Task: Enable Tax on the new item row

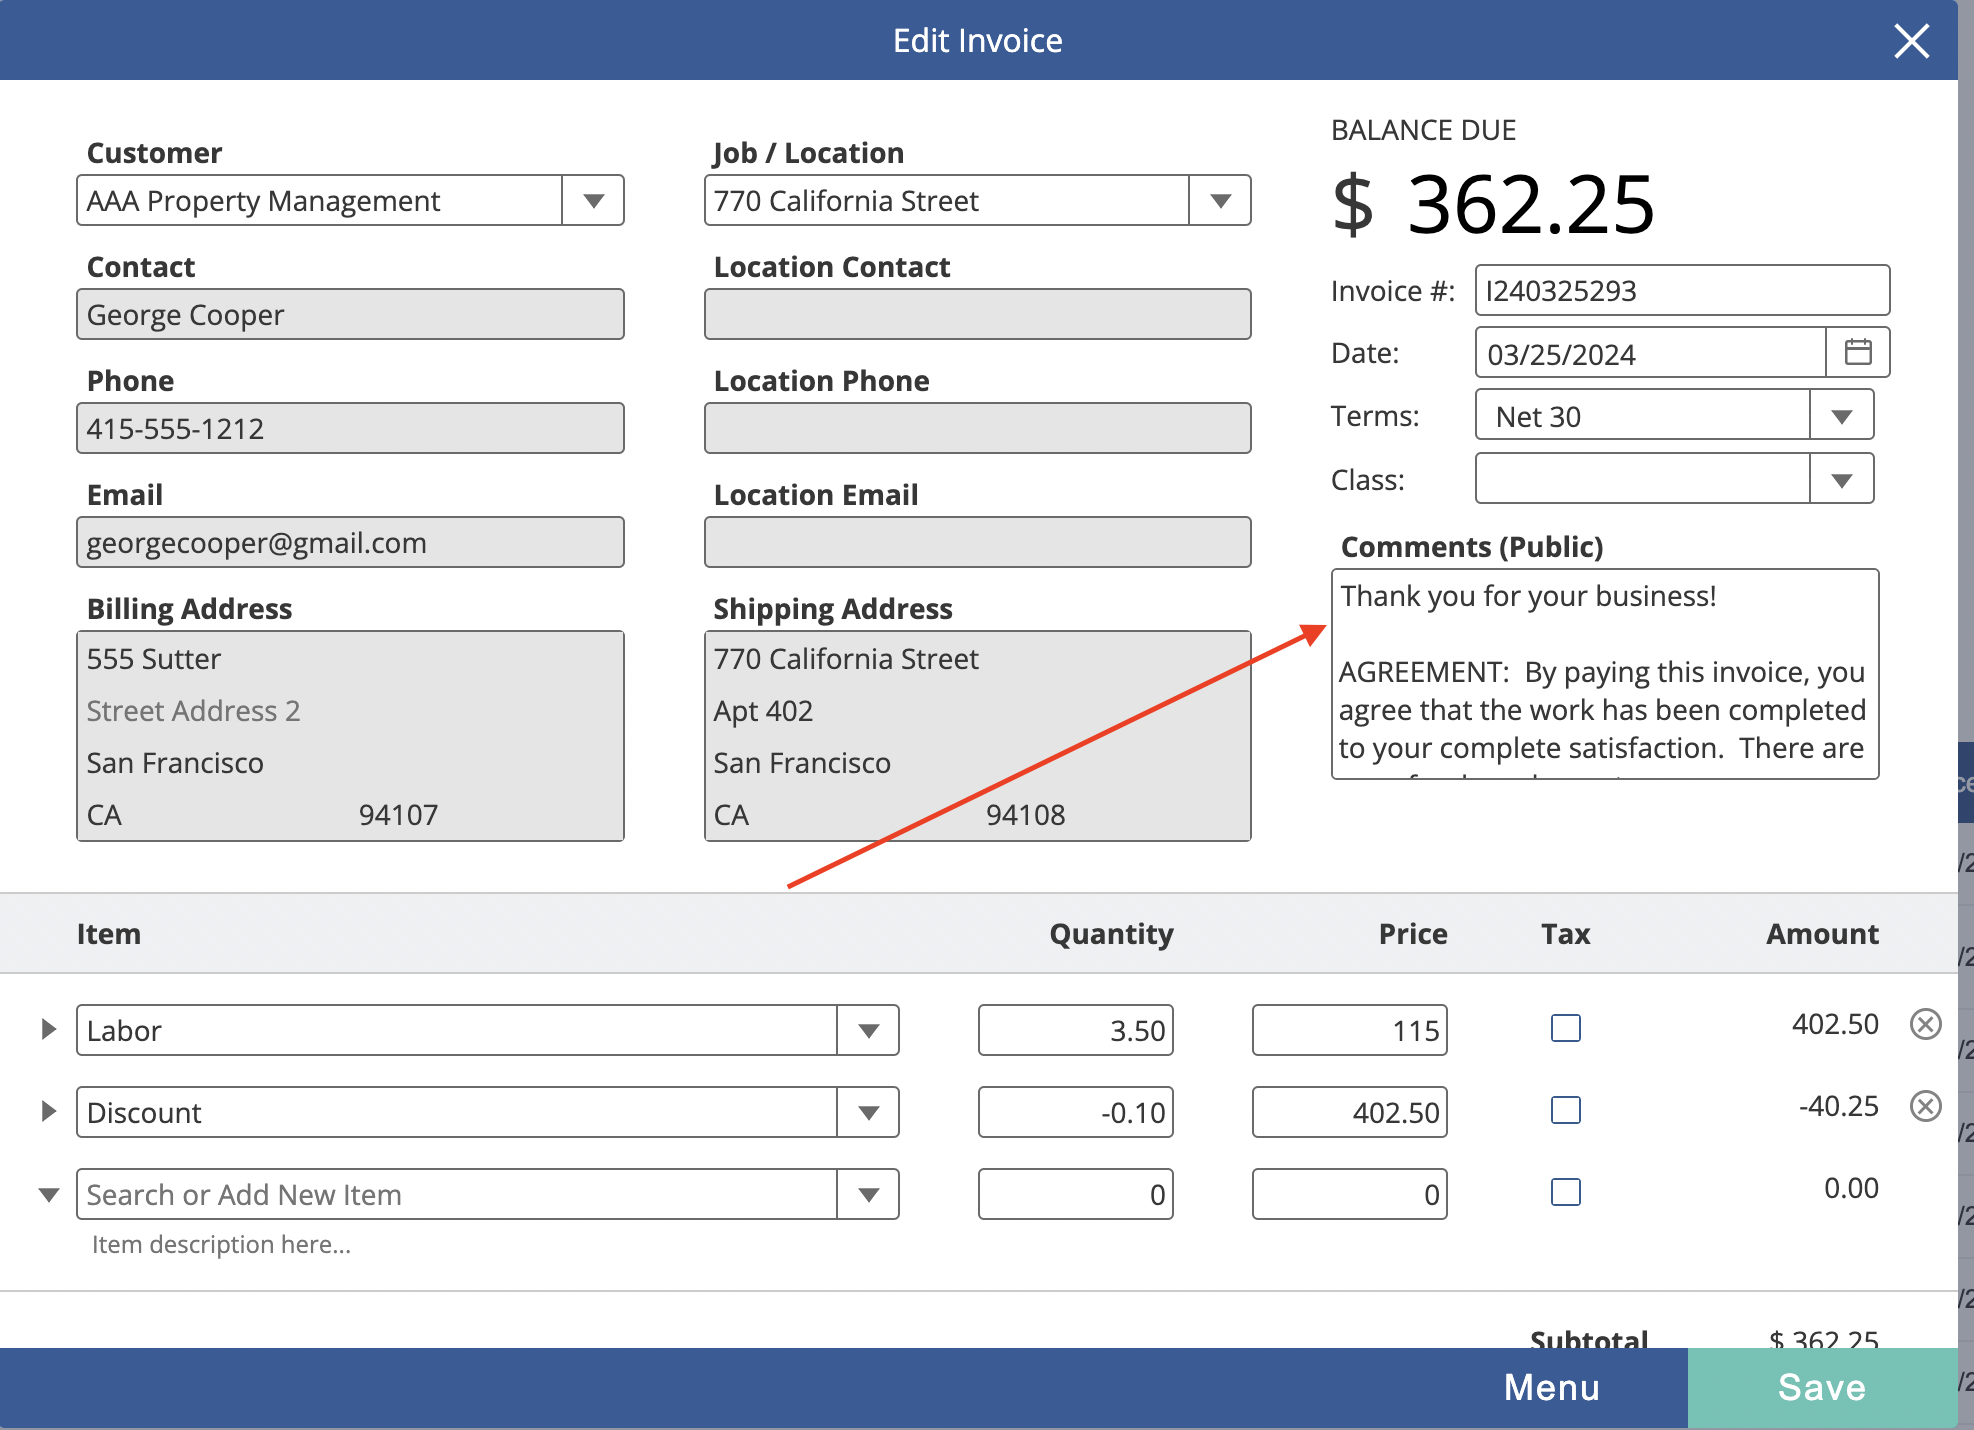Action: pyautogui.click(x=1566, y=1192)
